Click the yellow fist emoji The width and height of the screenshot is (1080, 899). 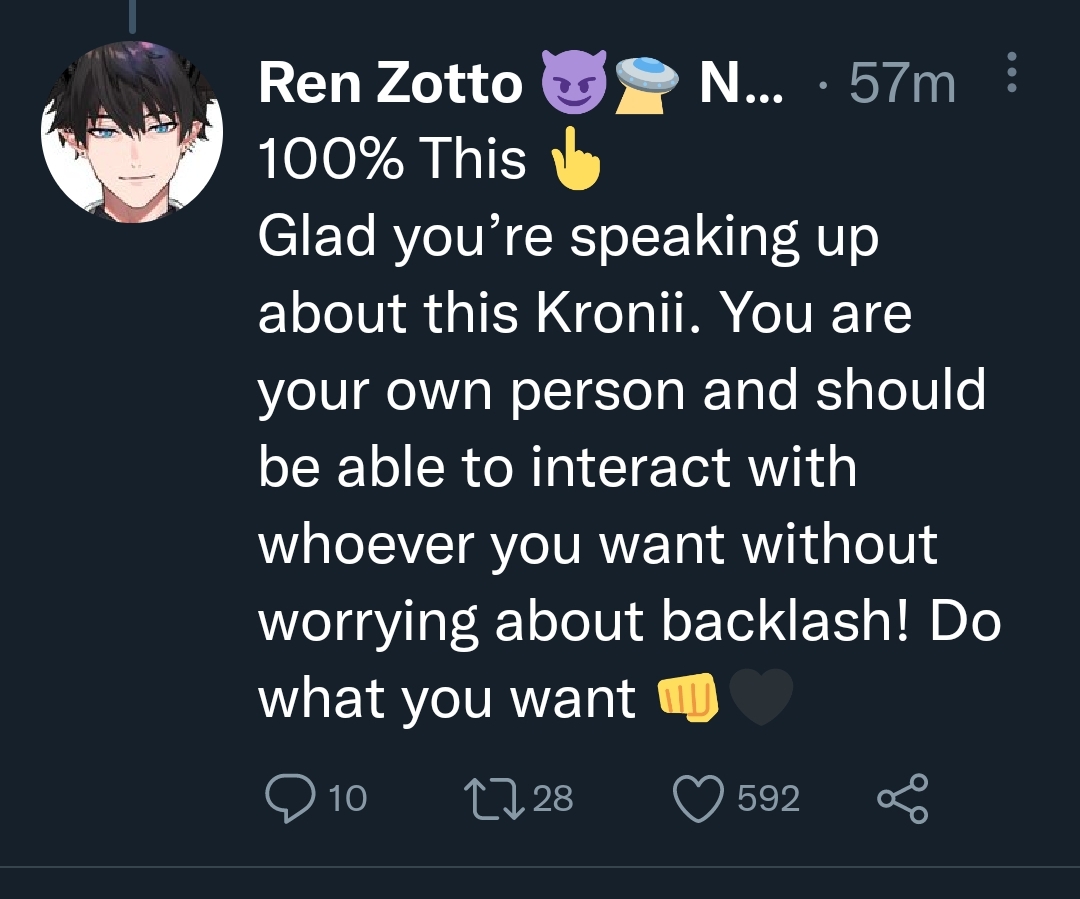(x=689, y=696)
